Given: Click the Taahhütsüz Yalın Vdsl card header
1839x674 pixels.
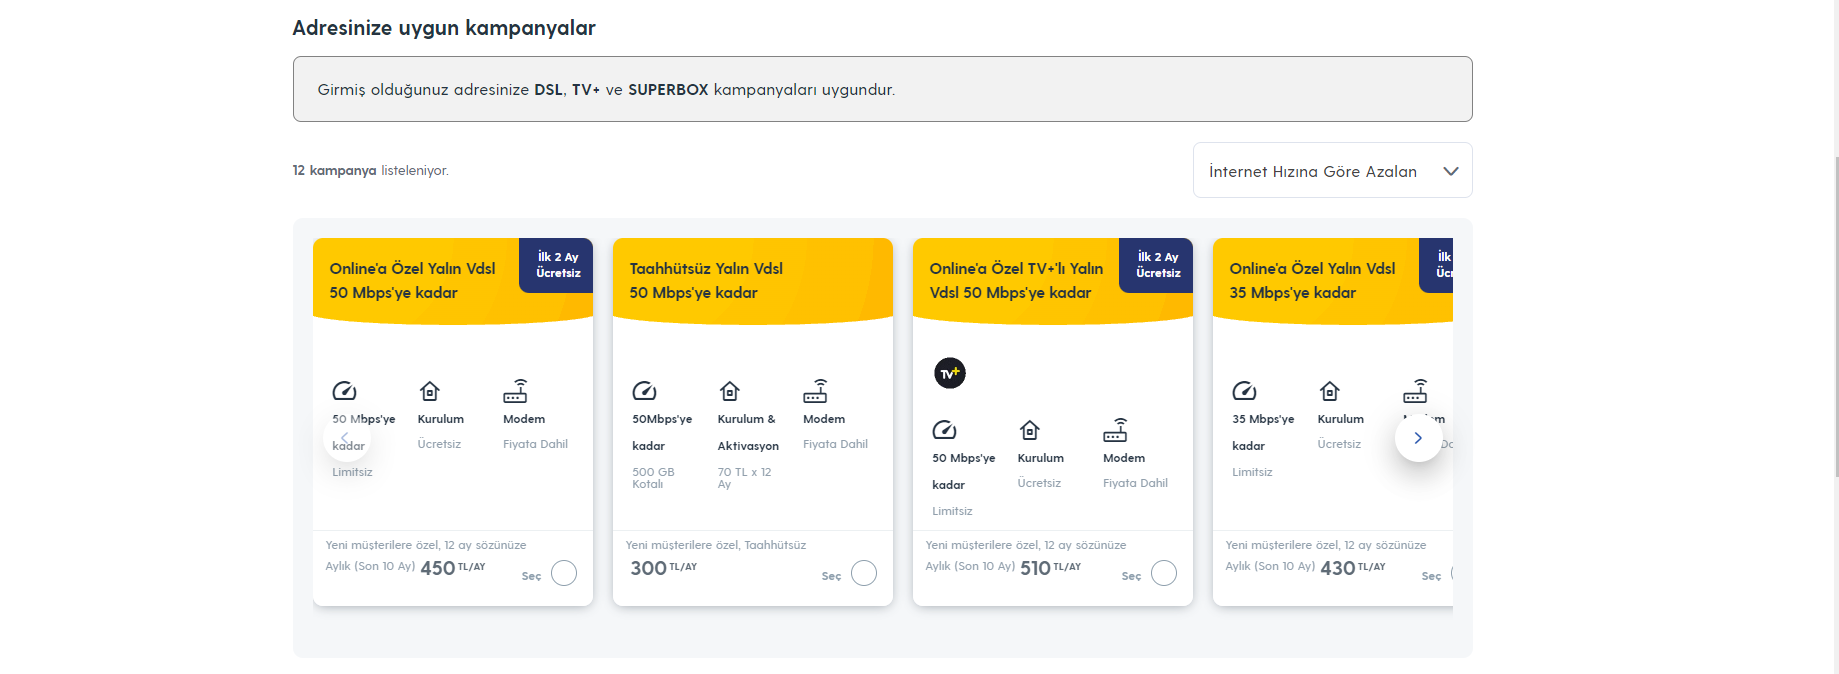Looking at the screenshot, I should [x=706, y=280].
